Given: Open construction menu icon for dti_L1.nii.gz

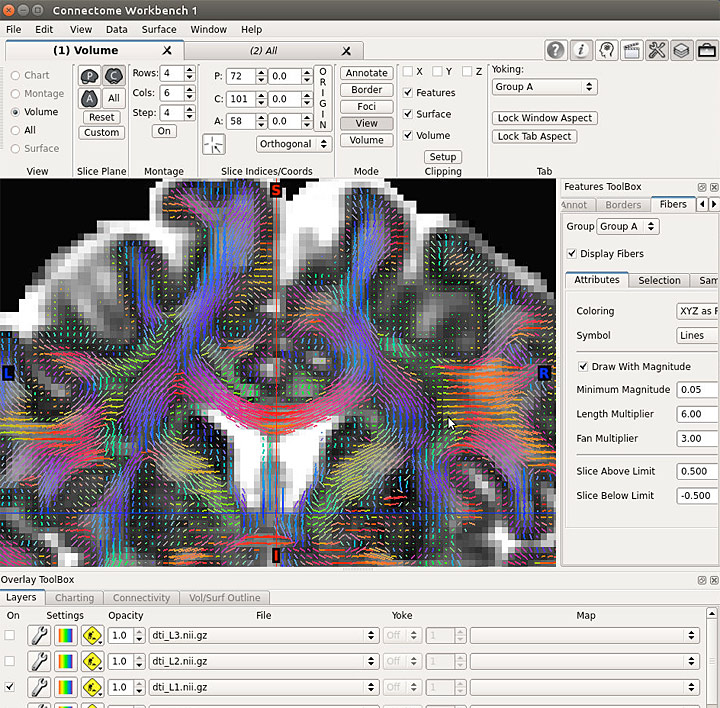Looking at the screenshot, I should (x=92, y=687).
